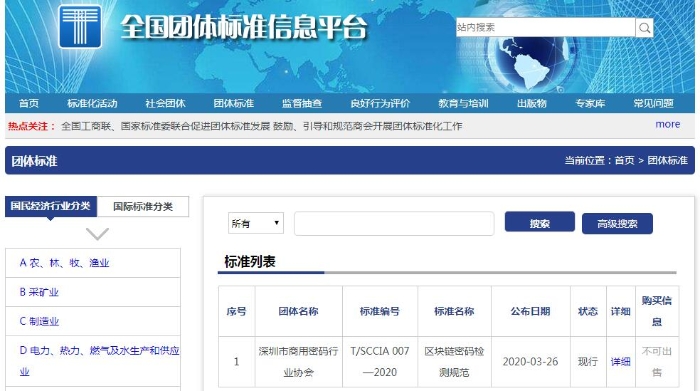Click the 序号 column header
The image size is (700, 391).
tap(236, 311)
